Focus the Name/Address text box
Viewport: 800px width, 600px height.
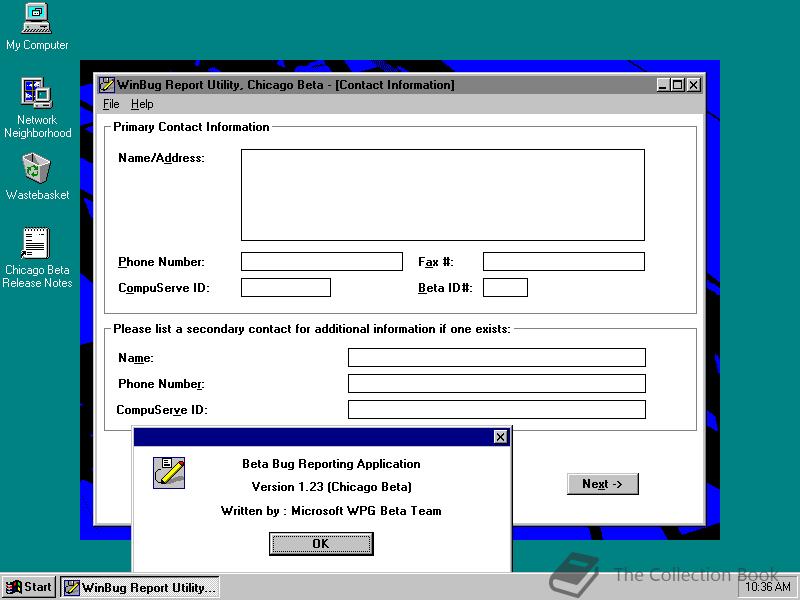[x=443, y=195]
